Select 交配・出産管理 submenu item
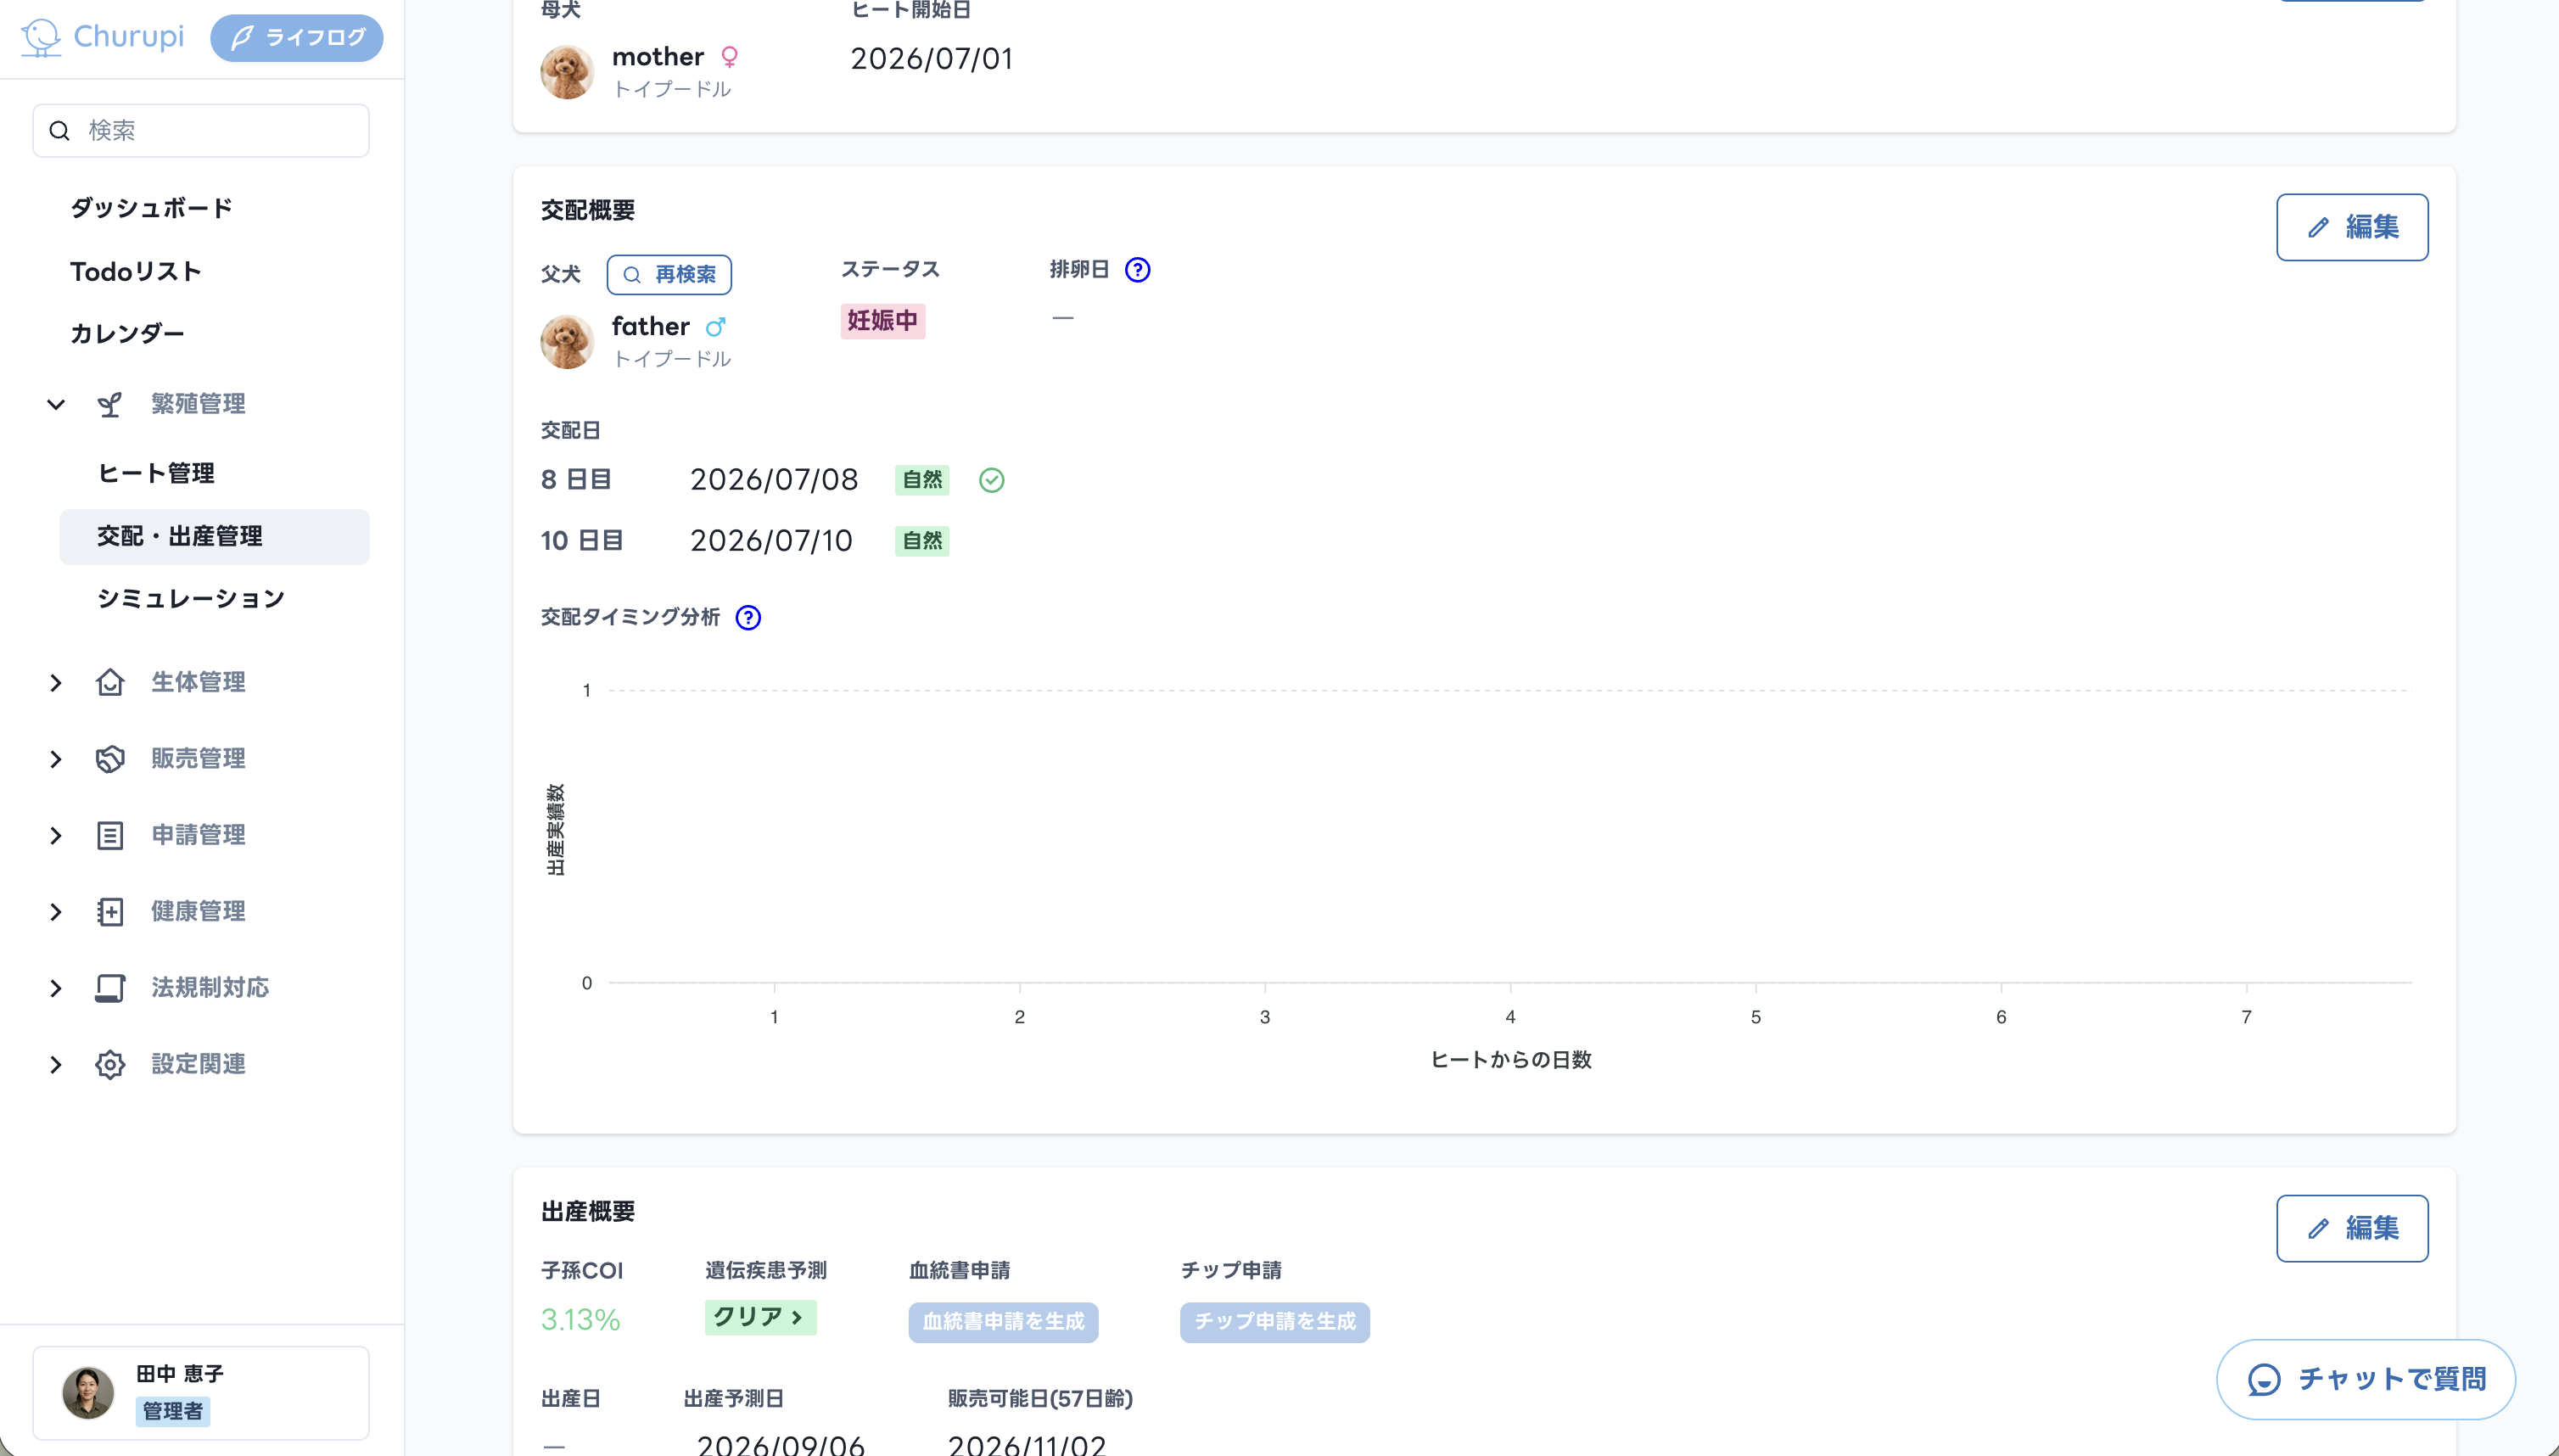The width and height of the screenshot is (2559, 1456). 214,537
